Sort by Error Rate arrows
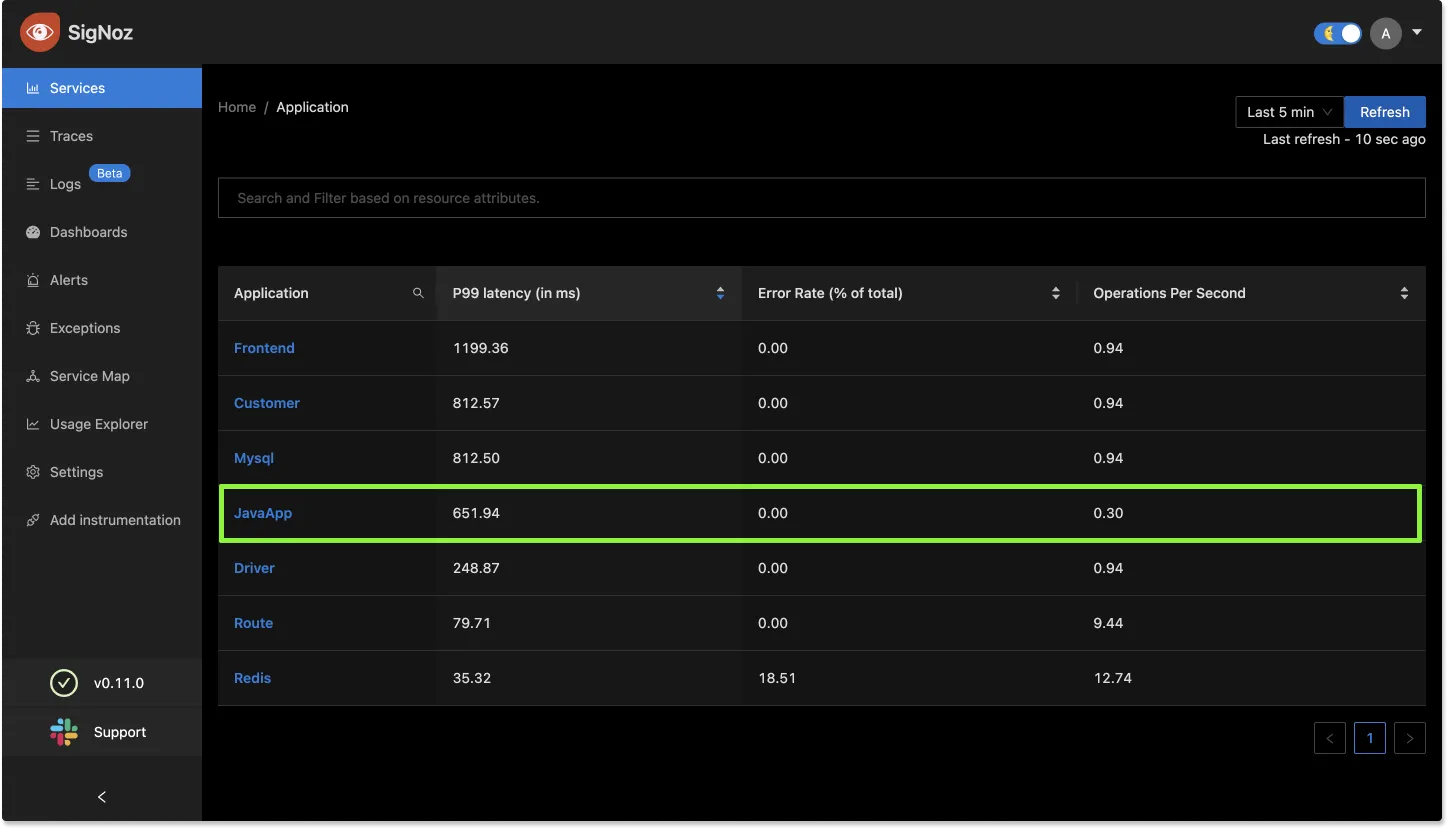The width and height of the screenshot is (1448, 829). pyautogui.click(x=1055, y=293)
